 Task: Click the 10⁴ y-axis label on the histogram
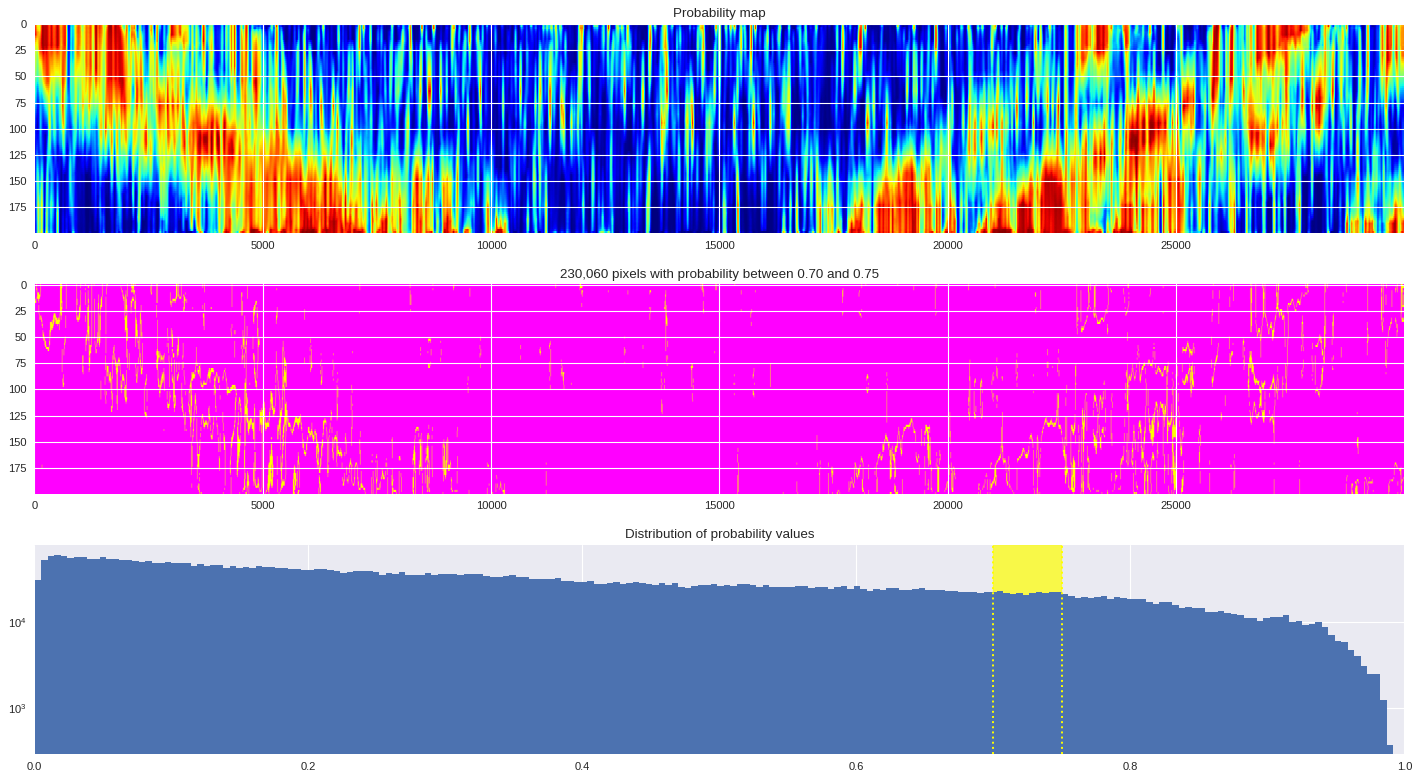[x=17, y=624]
